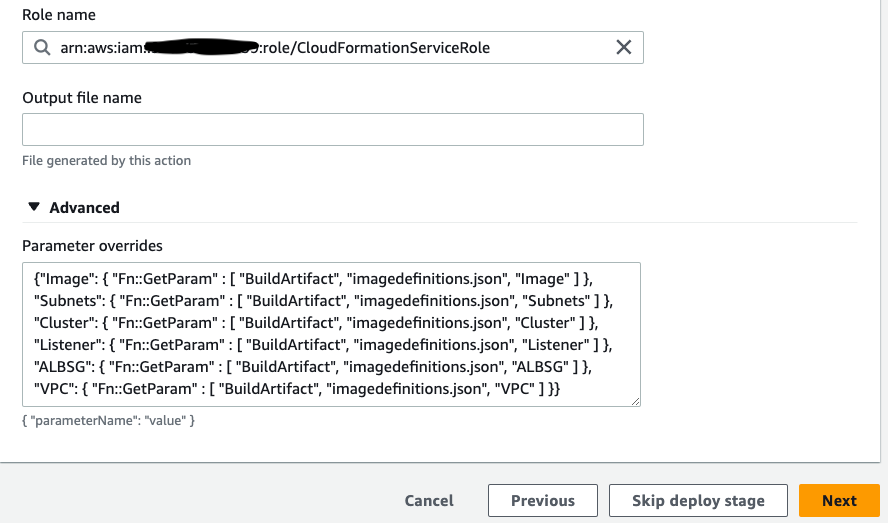Proceed with the orange Next button
Screen dimensions: 888x523
point(839,500)
